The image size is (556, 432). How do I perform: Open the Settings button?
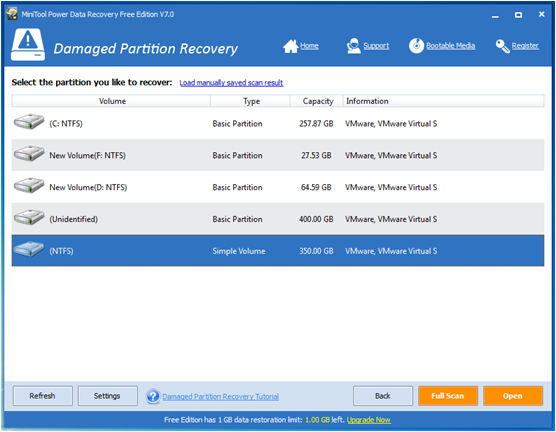point(107,396)
